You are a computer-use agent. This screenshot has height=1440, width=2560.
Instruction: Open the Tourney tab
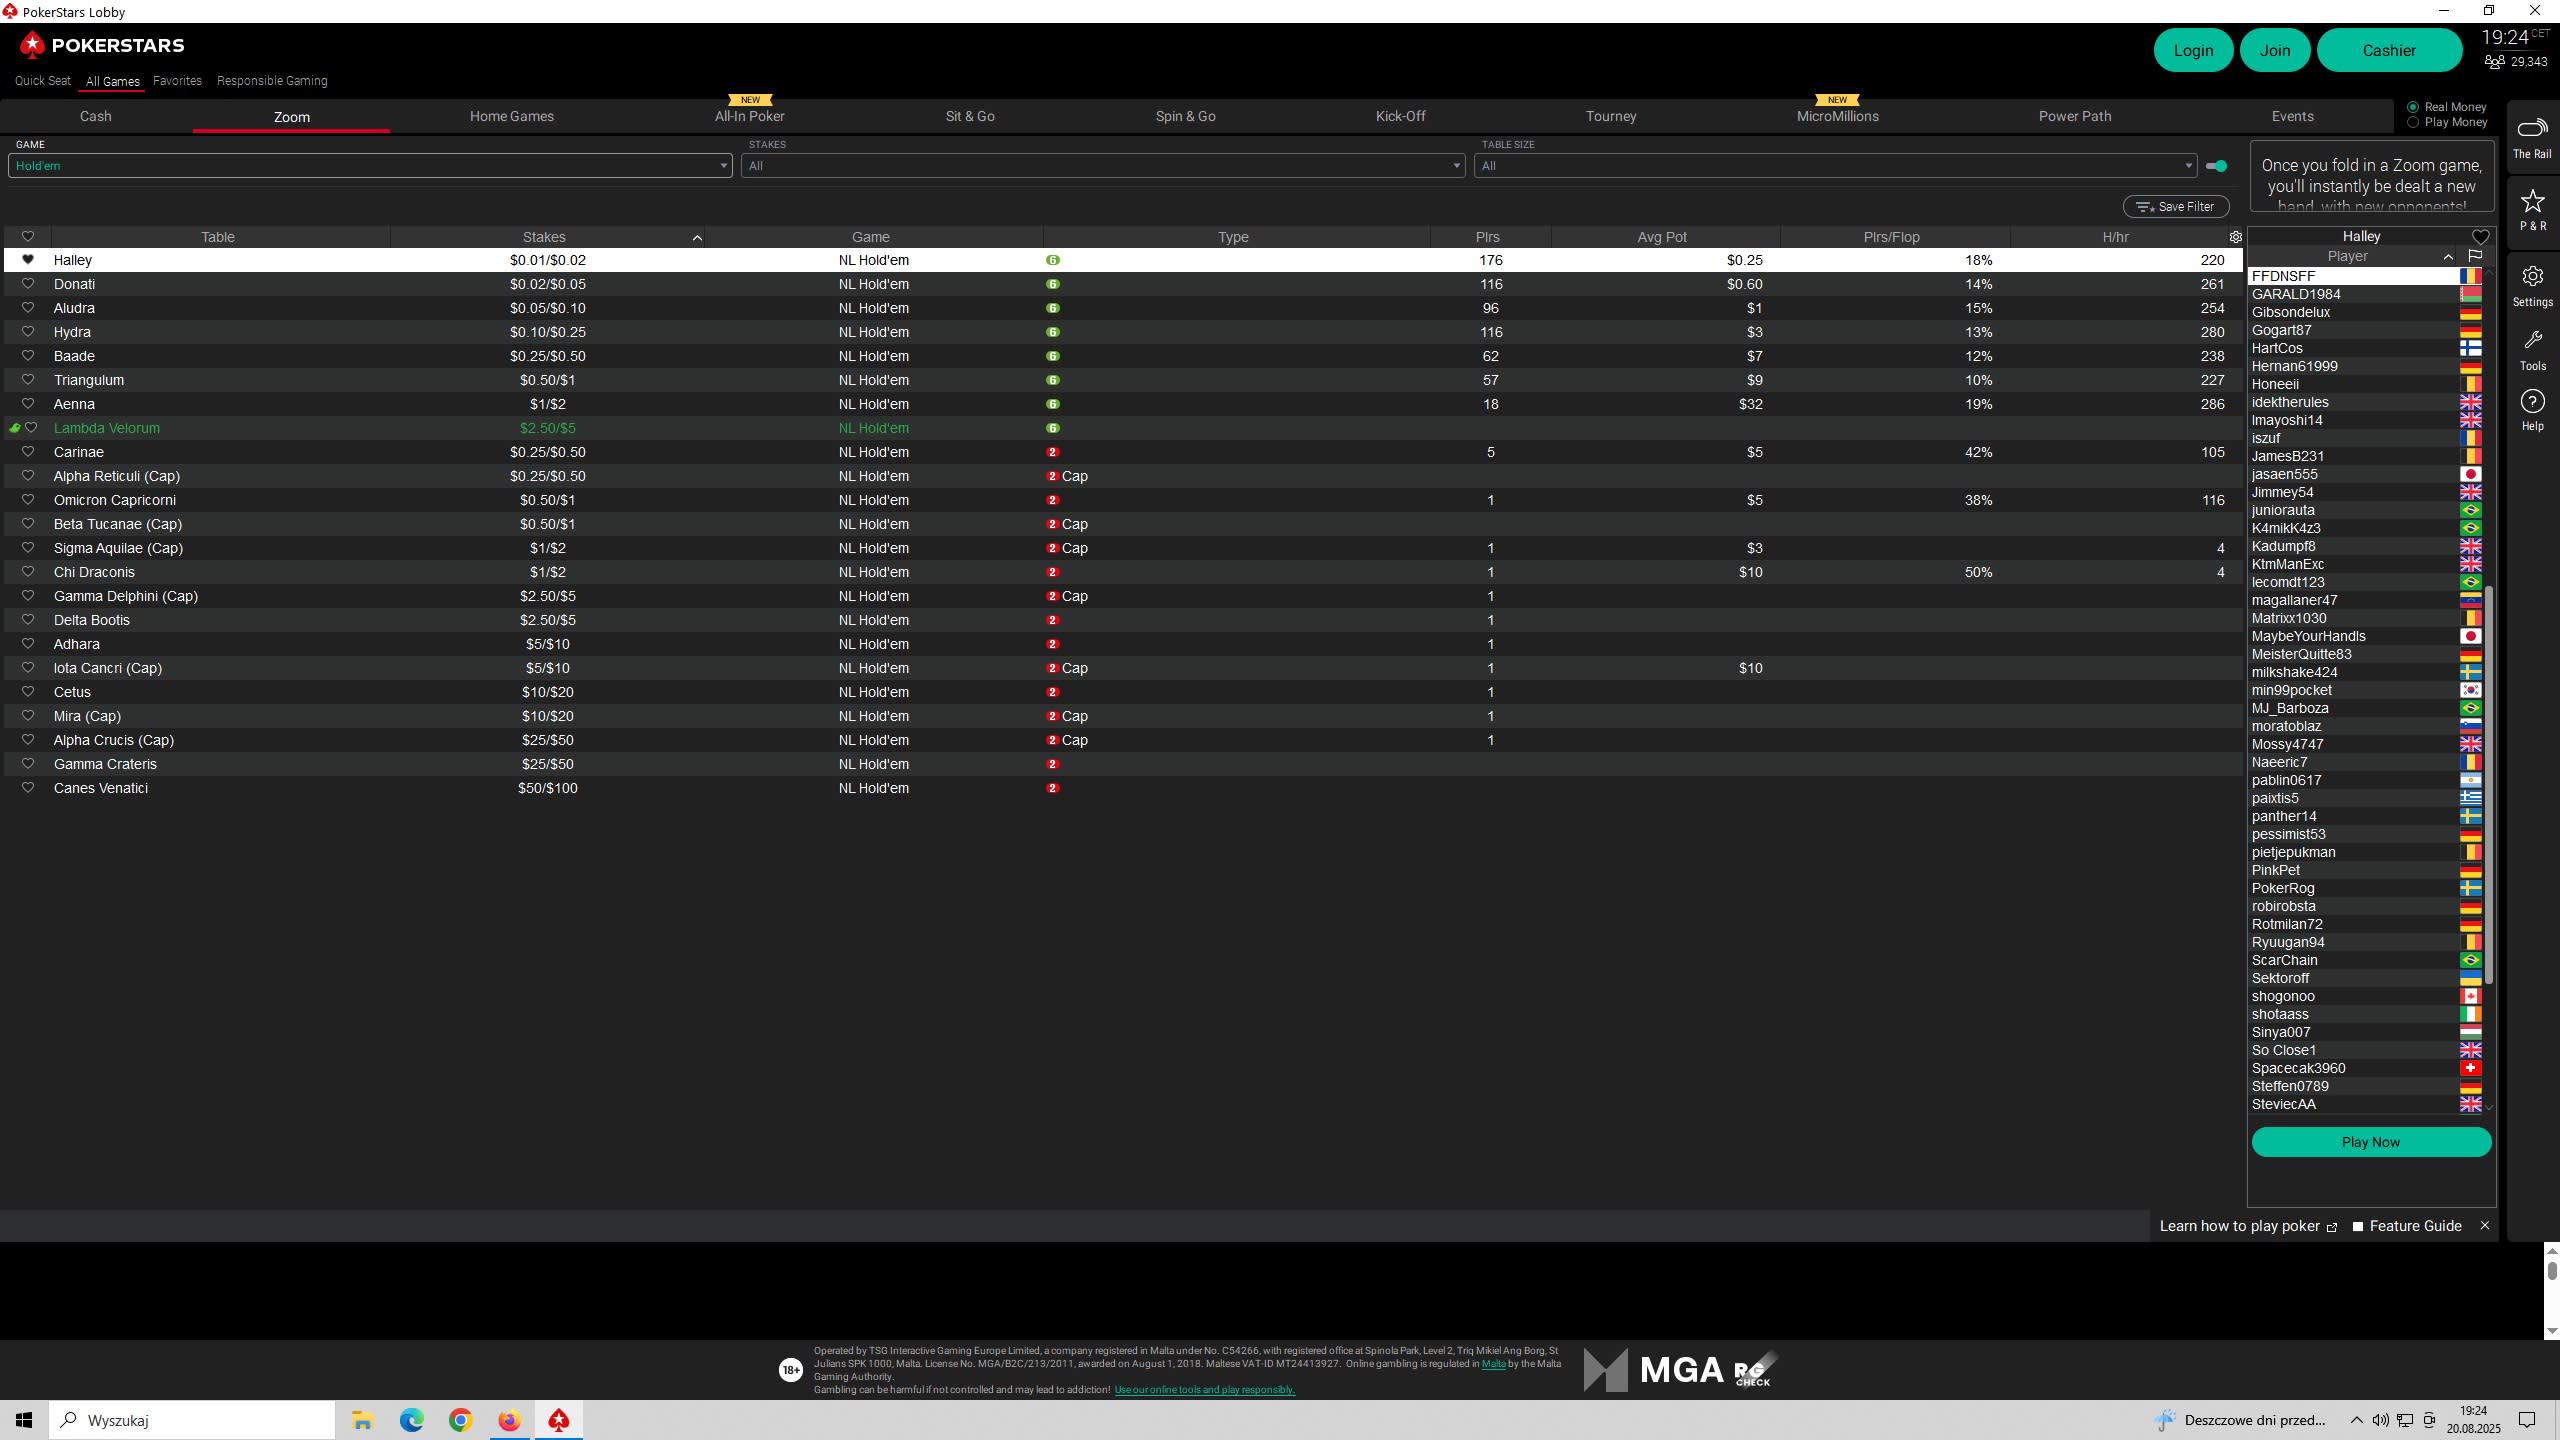pos(1611,116)
